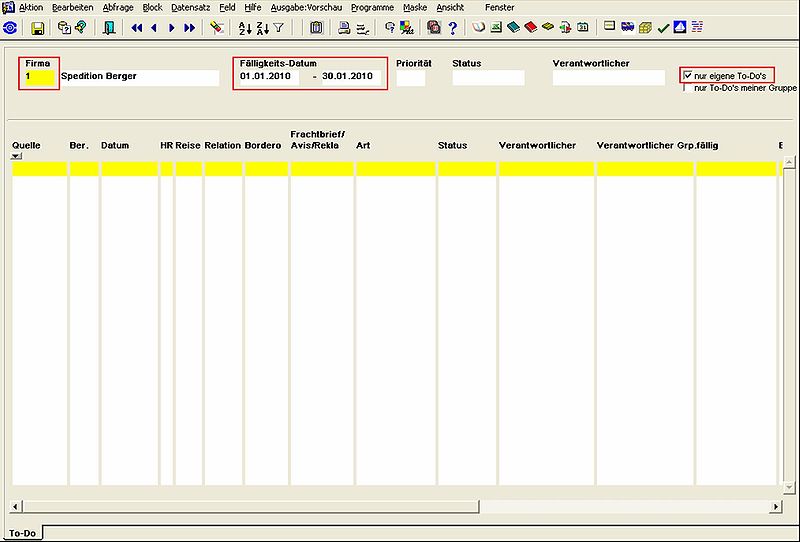
Task: Open the dropdown arrow under Quelle
Action: tap(16, 156)
